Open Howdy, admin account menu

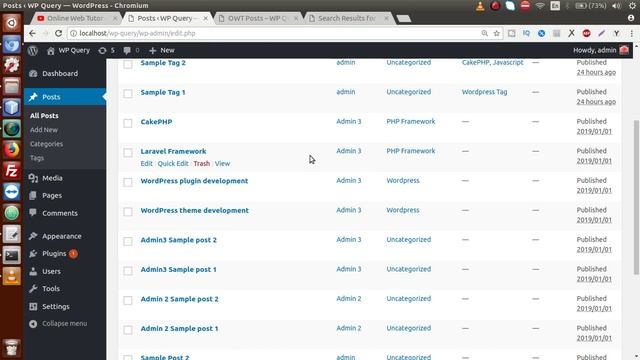coord(601,50)
